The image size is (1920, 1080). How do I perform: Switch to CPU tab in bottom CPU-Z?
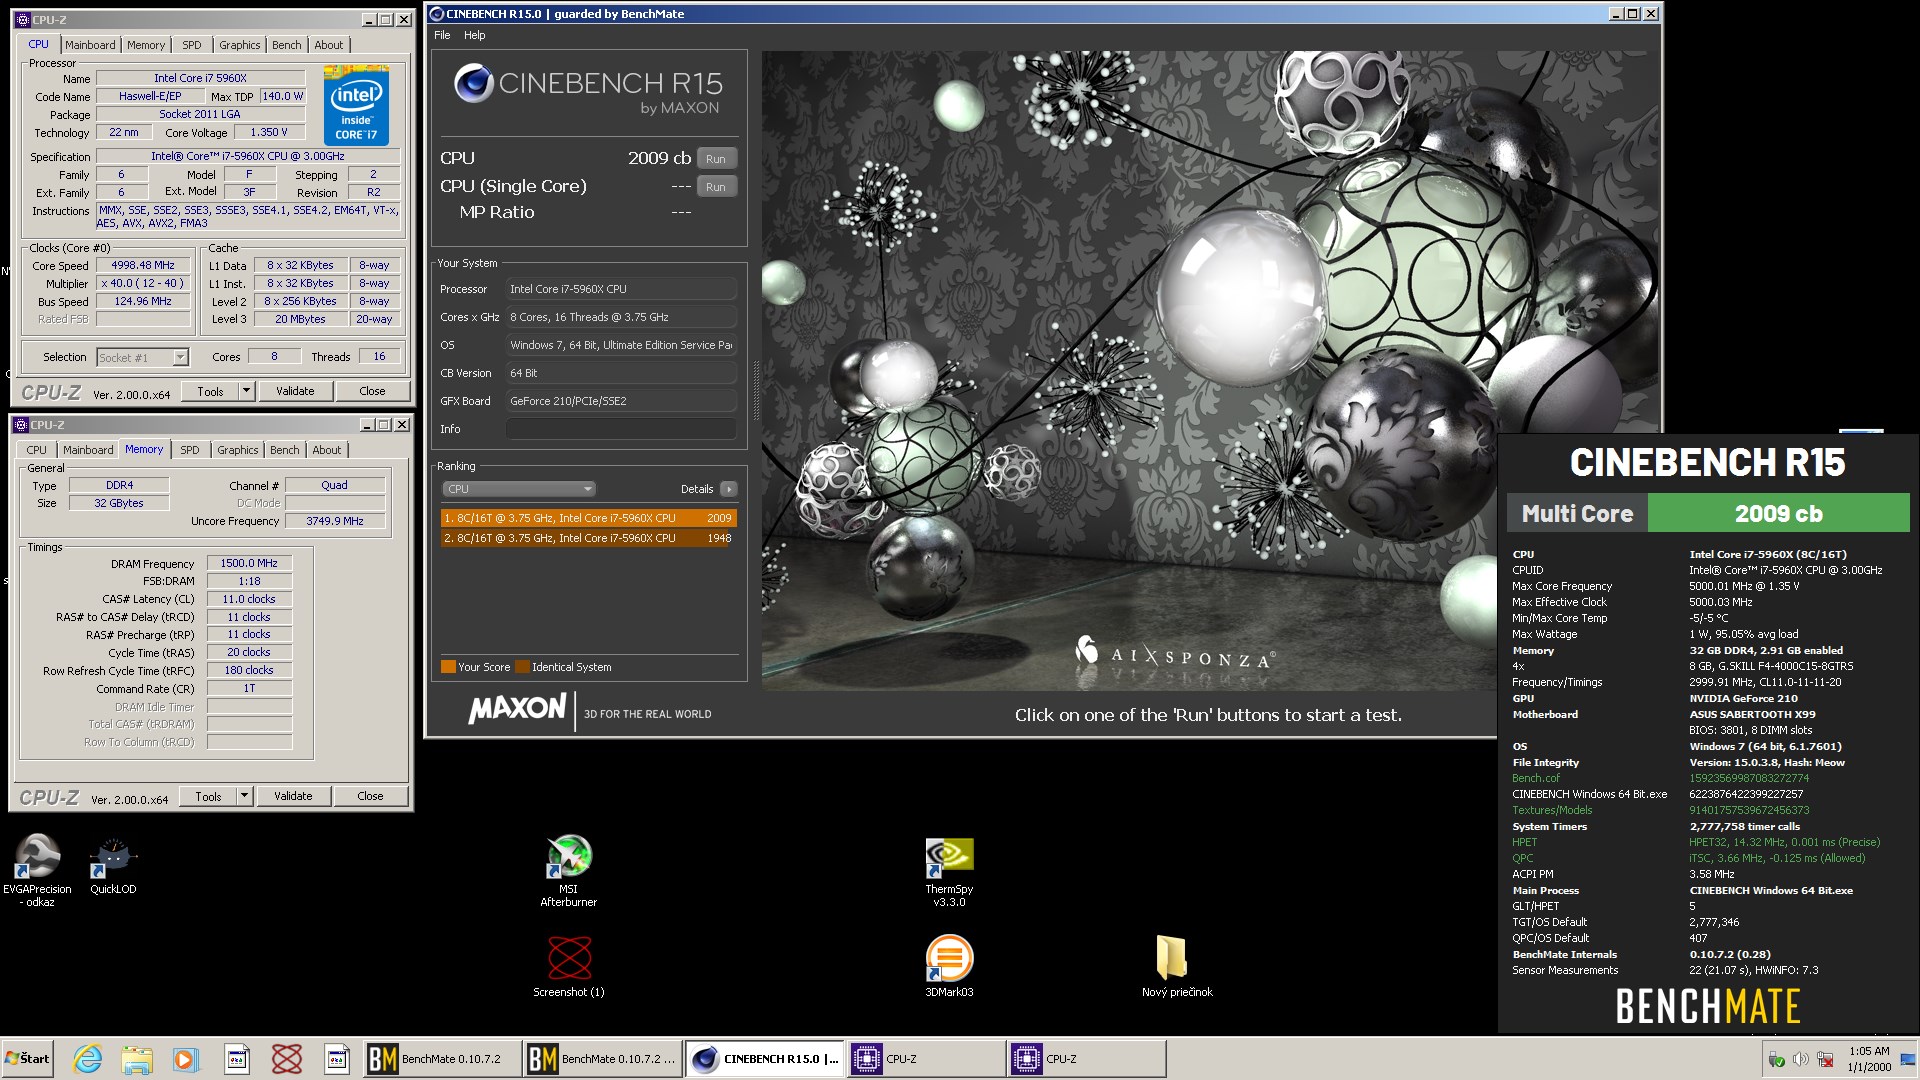tap(36, 450)
